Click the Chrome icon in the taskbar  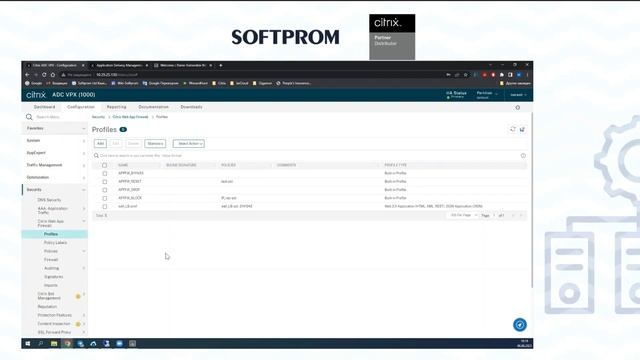pyautogui.click(x=67, y=344)
